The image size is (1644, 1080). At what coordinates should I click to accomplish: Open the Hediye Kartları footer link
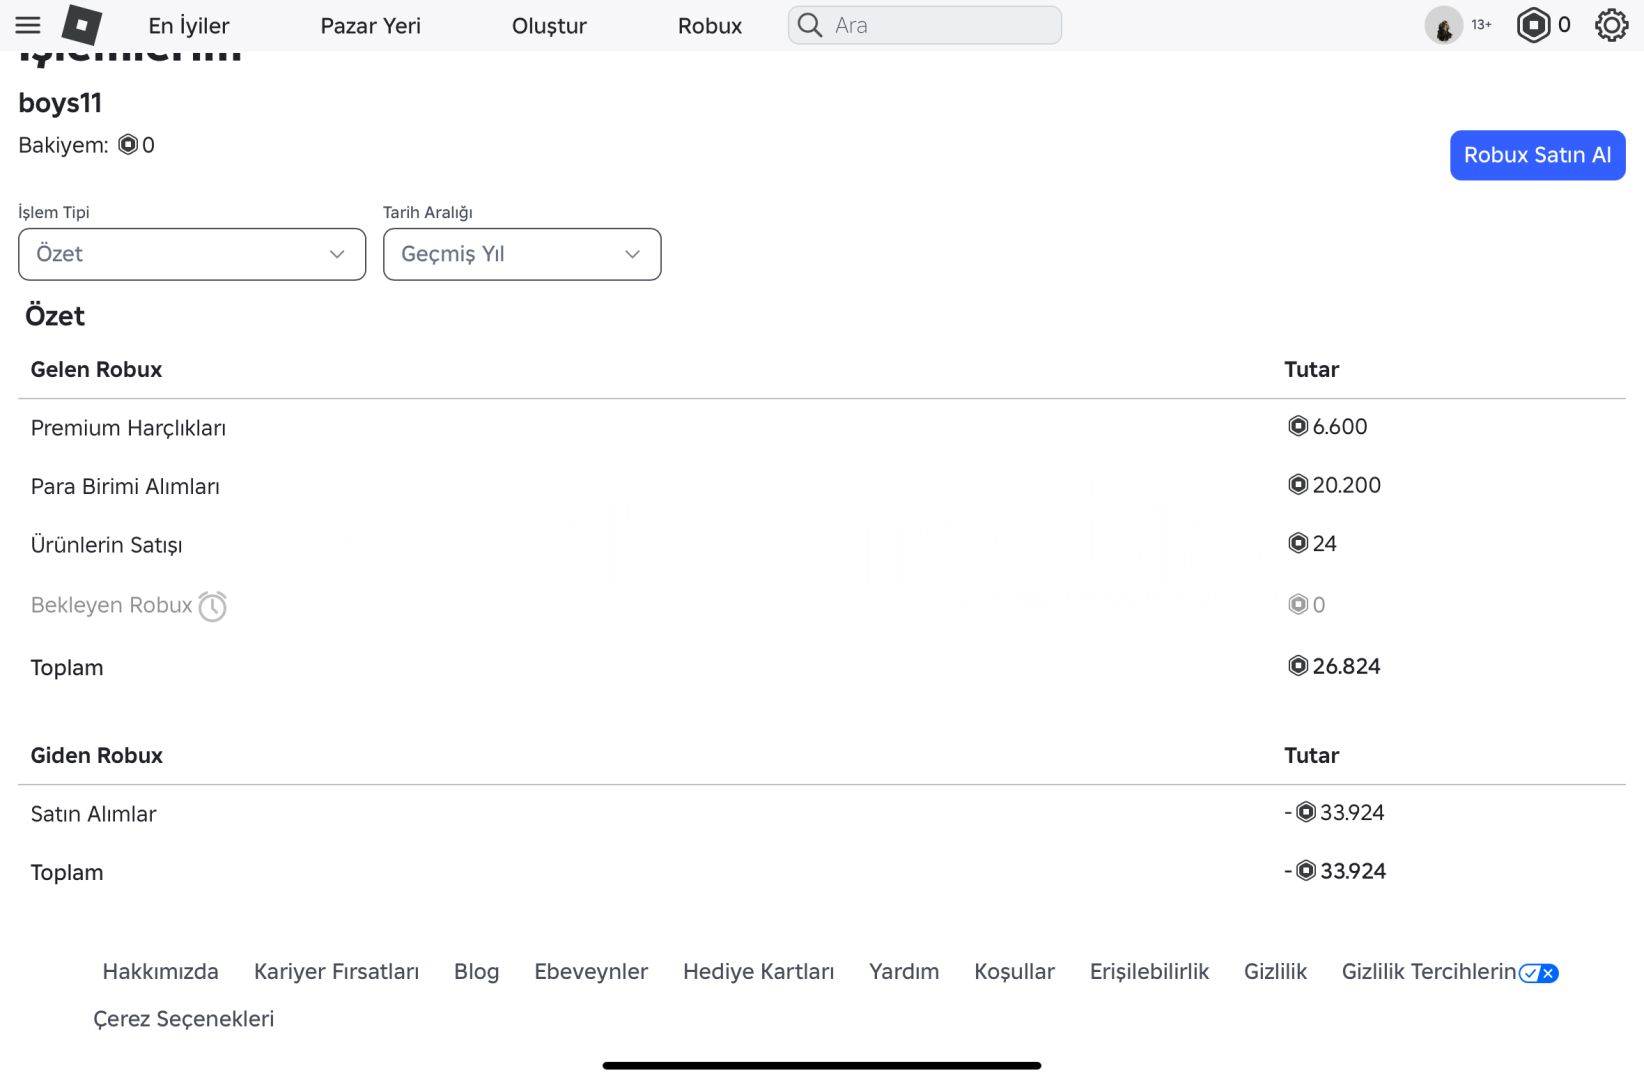pyautogui.click(x=758, y=972)
